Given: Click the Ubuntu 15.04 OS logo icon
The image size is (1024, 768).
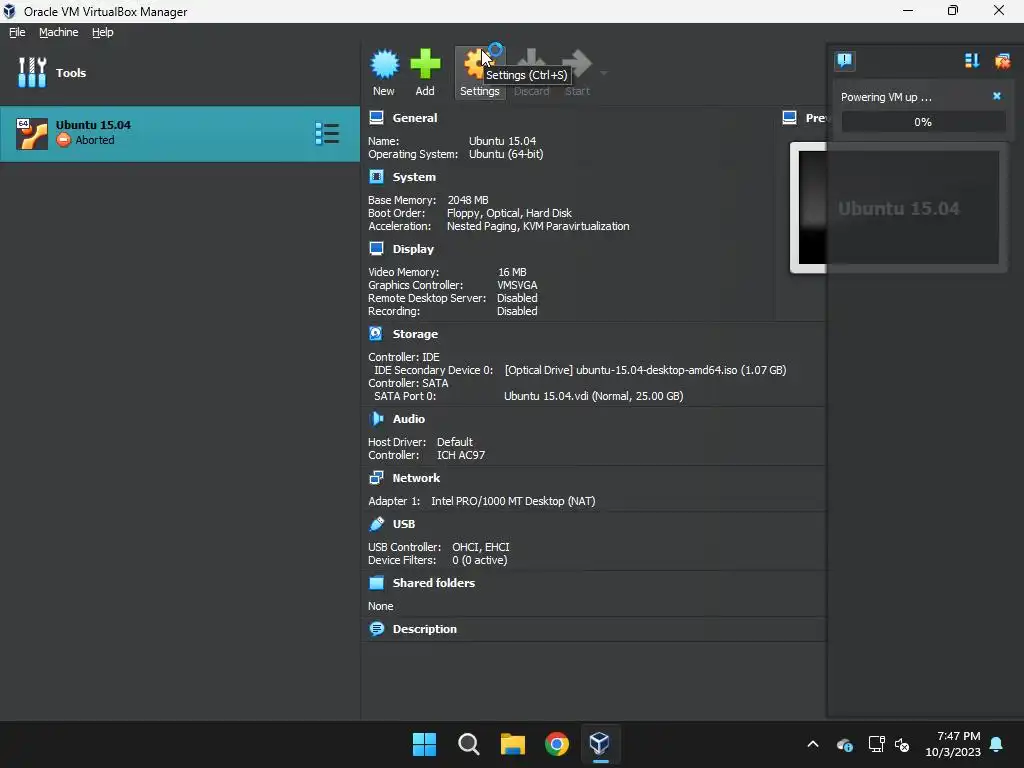Looking at the screenshot, I should coord(31,134).
